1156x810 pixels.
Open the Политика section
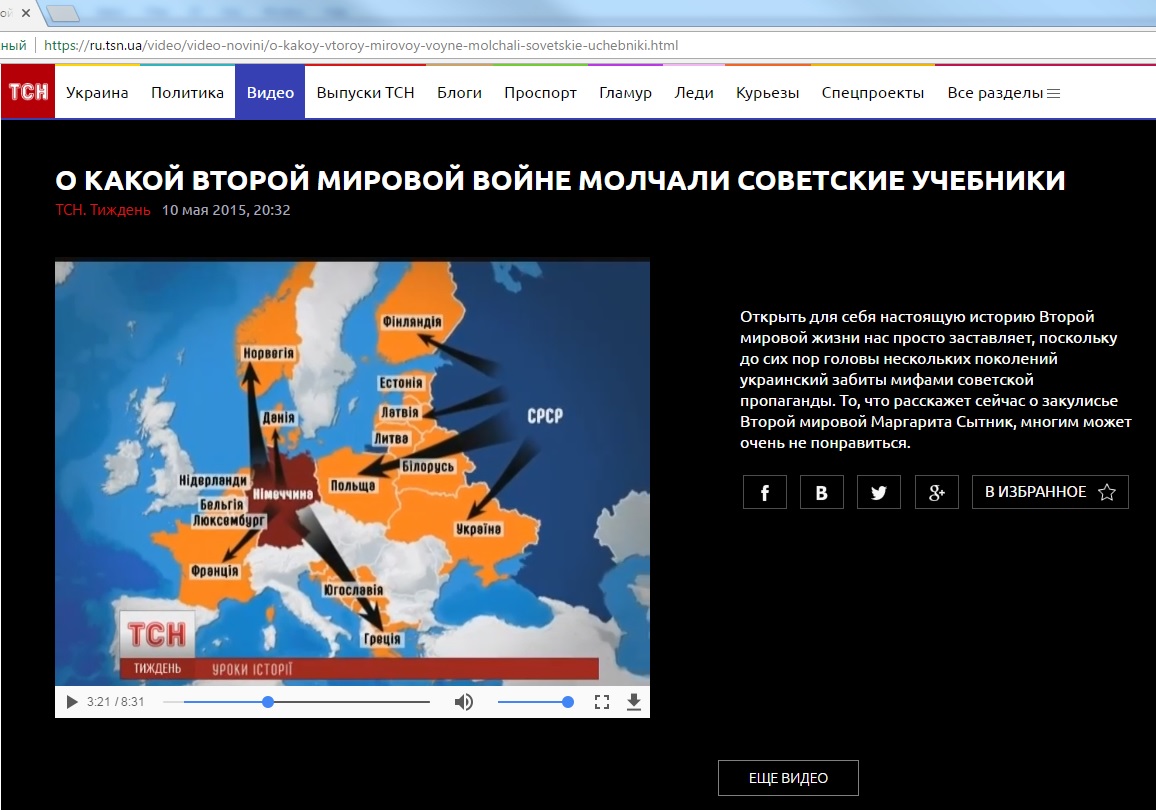click(187, 93)
